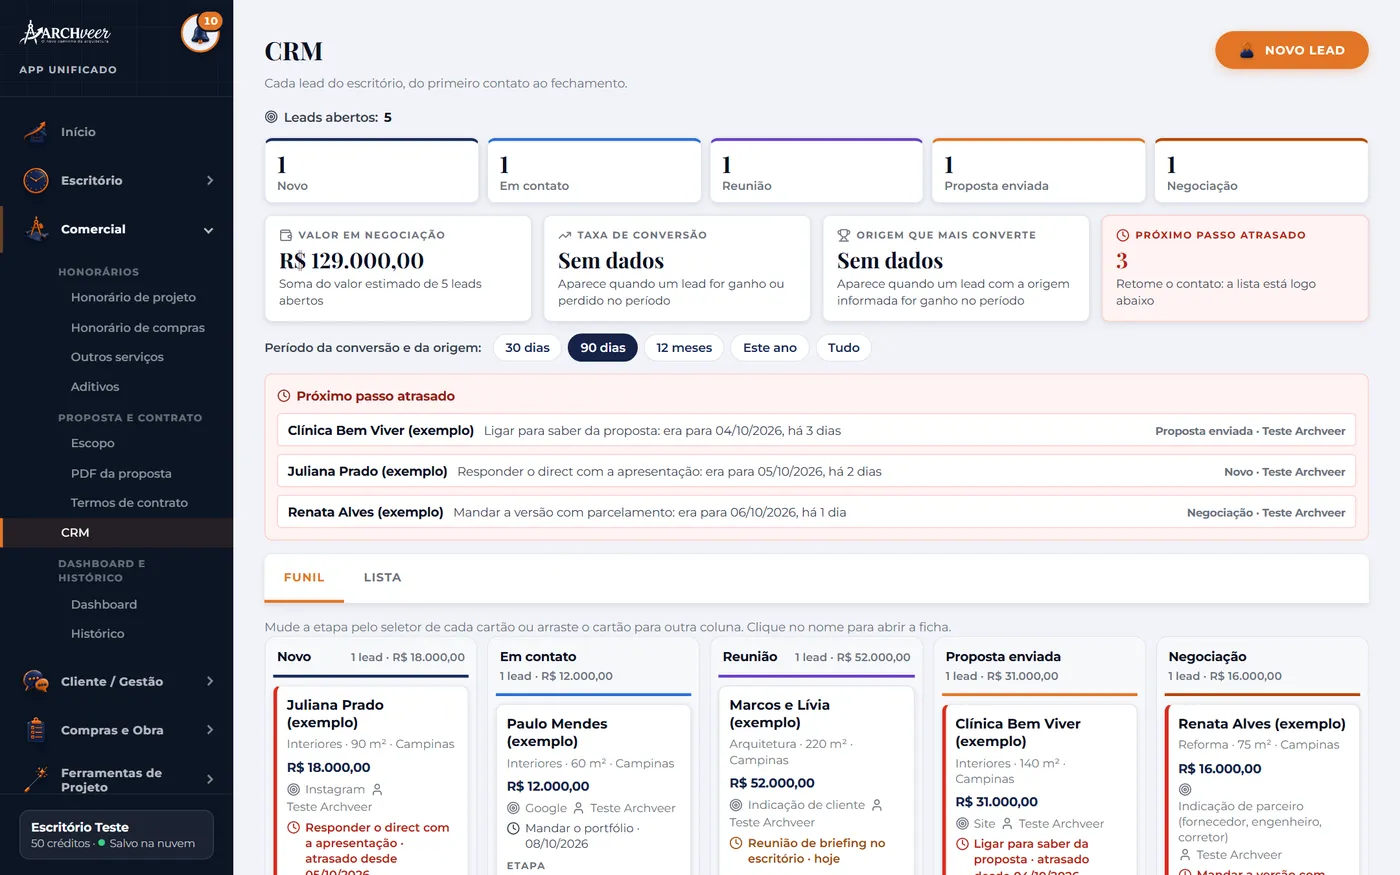
Task: Click the Proposta enviada stage summary card
Action: pyautogui.click(x=1039, y=171)
